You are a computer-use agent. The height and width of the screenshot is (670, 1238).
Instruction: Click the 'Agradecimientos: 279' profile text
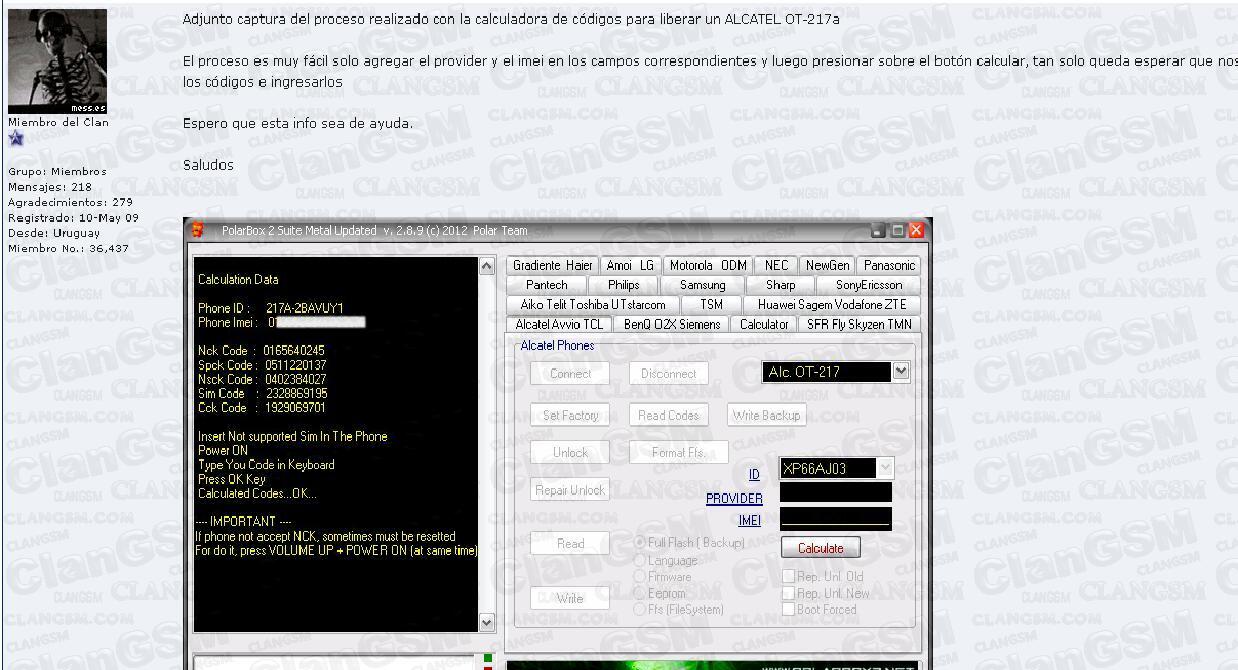click(70, 202)
